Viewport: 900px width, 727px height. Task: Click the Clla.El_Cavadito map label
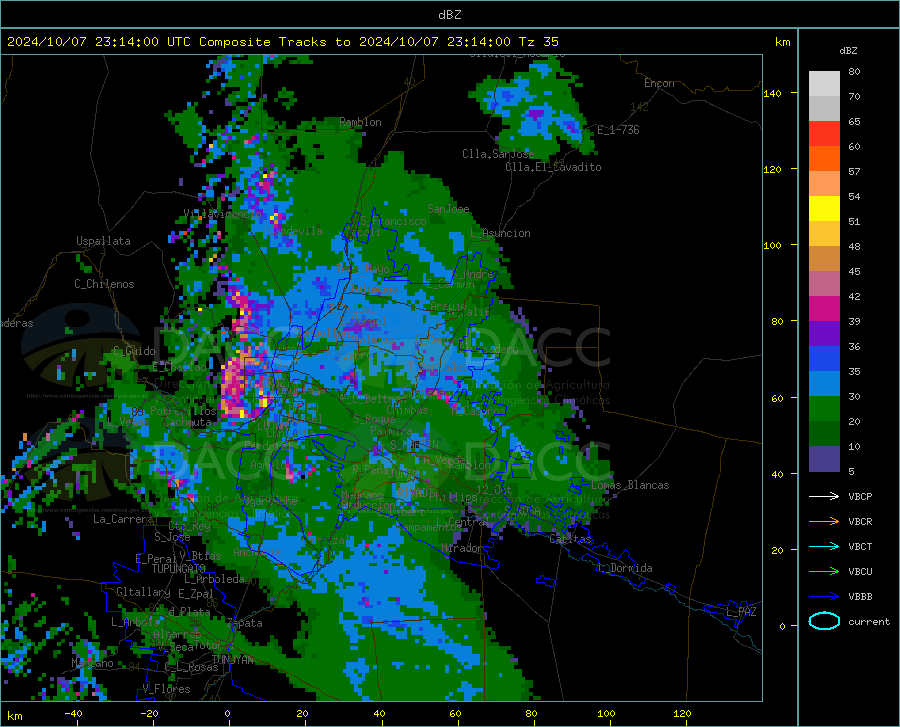553,167
